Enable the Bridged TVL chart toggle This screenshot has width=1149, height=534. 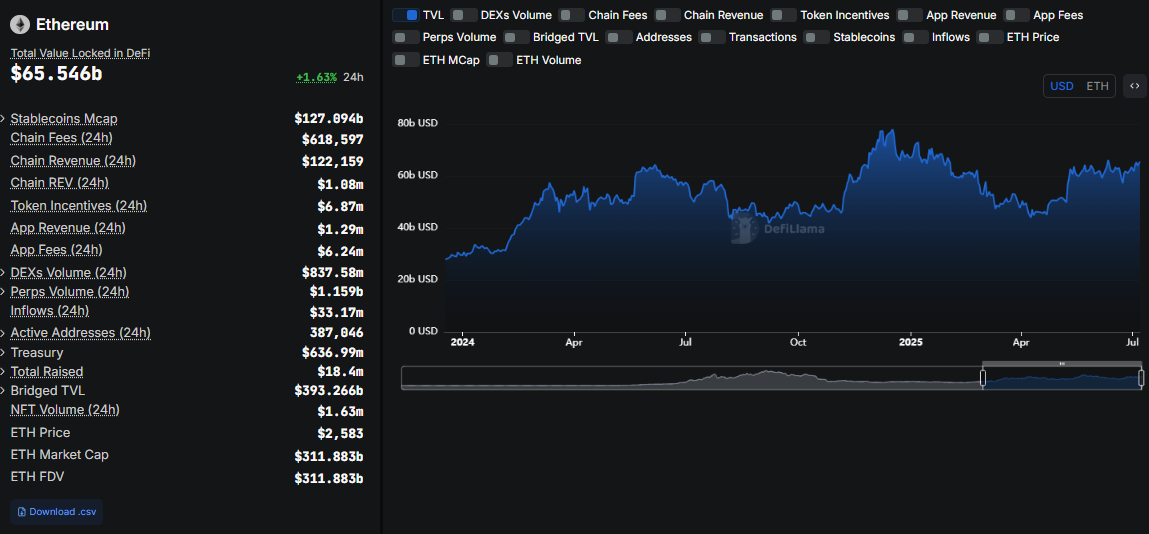(x=516, y=37)
